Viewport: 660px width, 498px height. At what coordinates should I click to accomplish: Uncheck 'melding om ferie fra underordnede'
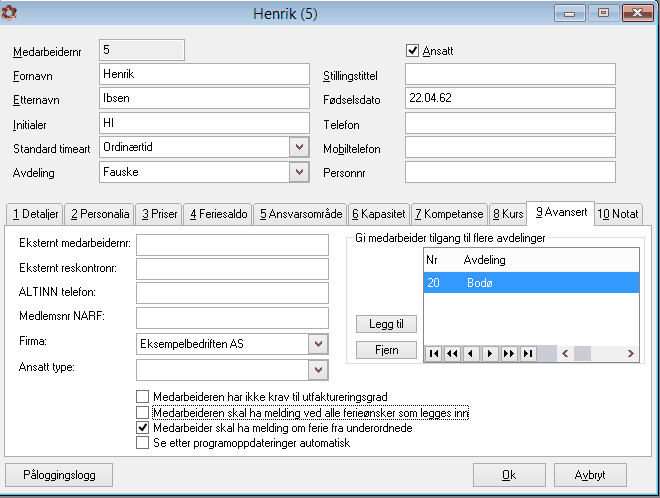click(x=142, y=428)
